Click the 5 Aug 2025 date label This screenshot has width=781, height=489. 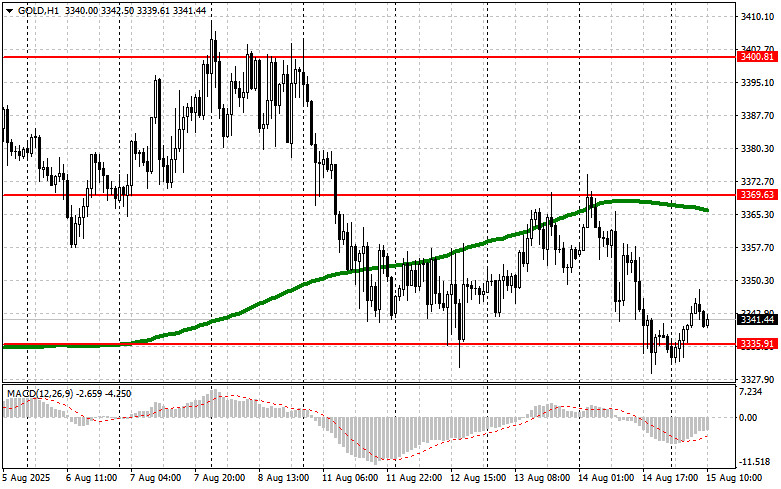click(x=27, y=478)
